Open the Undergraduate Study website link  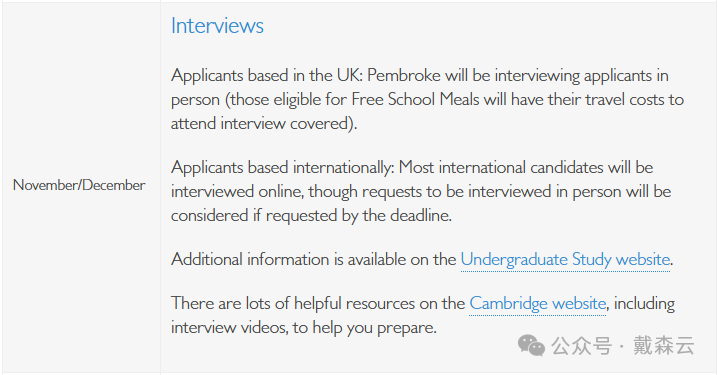point(565,260)
